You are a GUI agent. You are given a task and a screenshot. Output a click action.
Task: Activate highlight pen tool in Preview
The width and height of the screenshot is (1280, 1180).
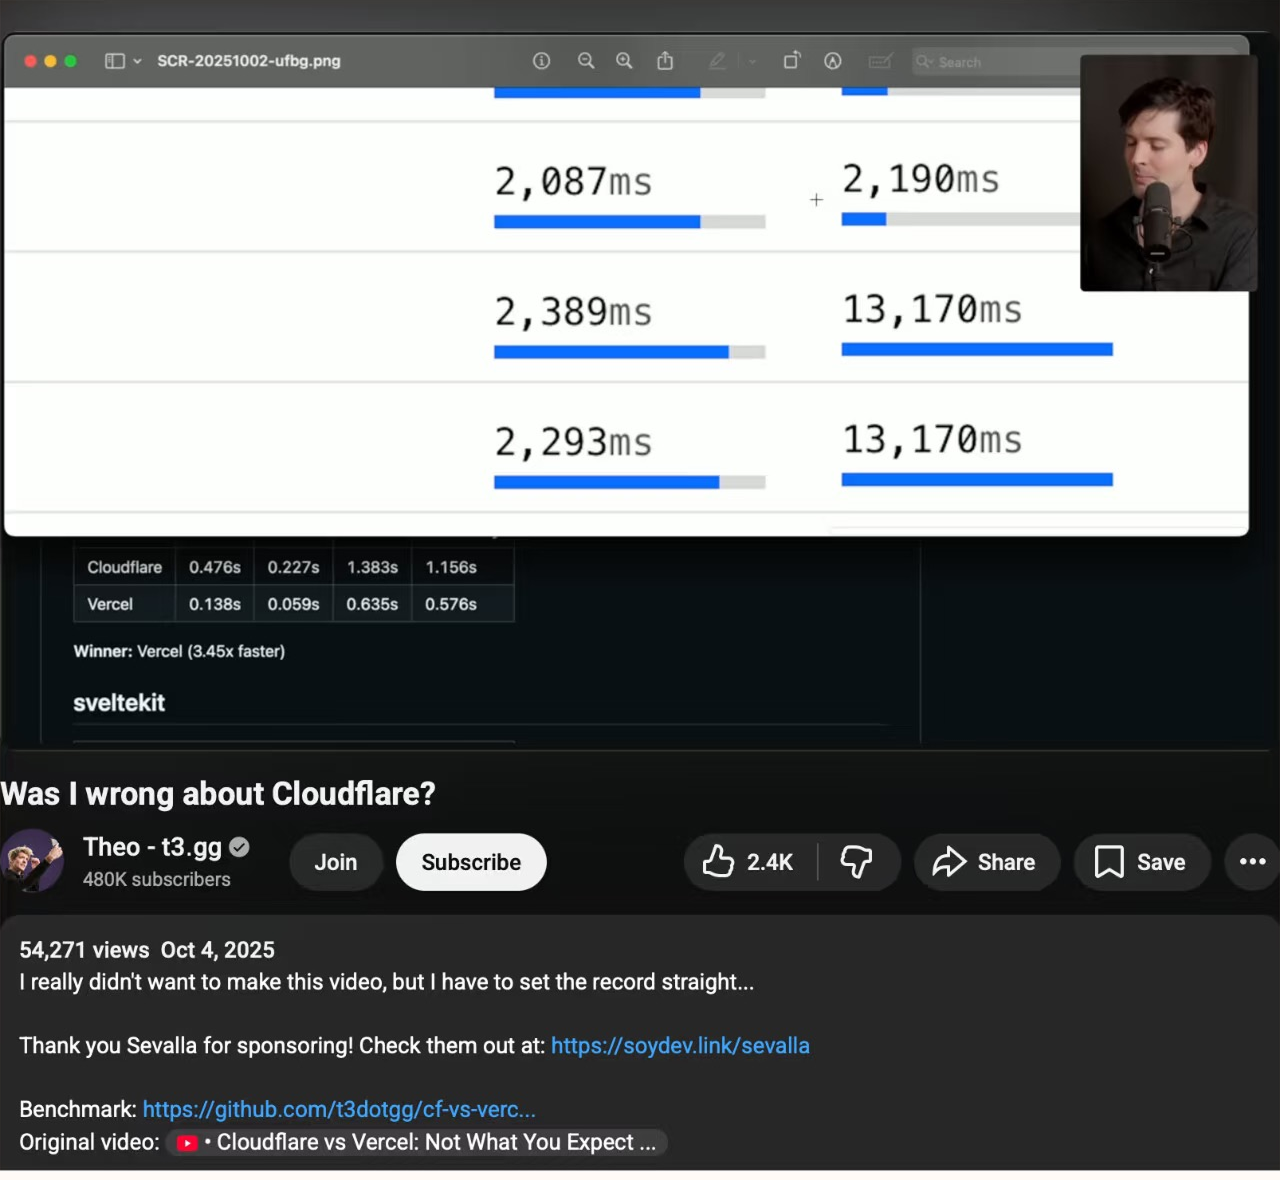pyautogui.click(x=717, y=61)
